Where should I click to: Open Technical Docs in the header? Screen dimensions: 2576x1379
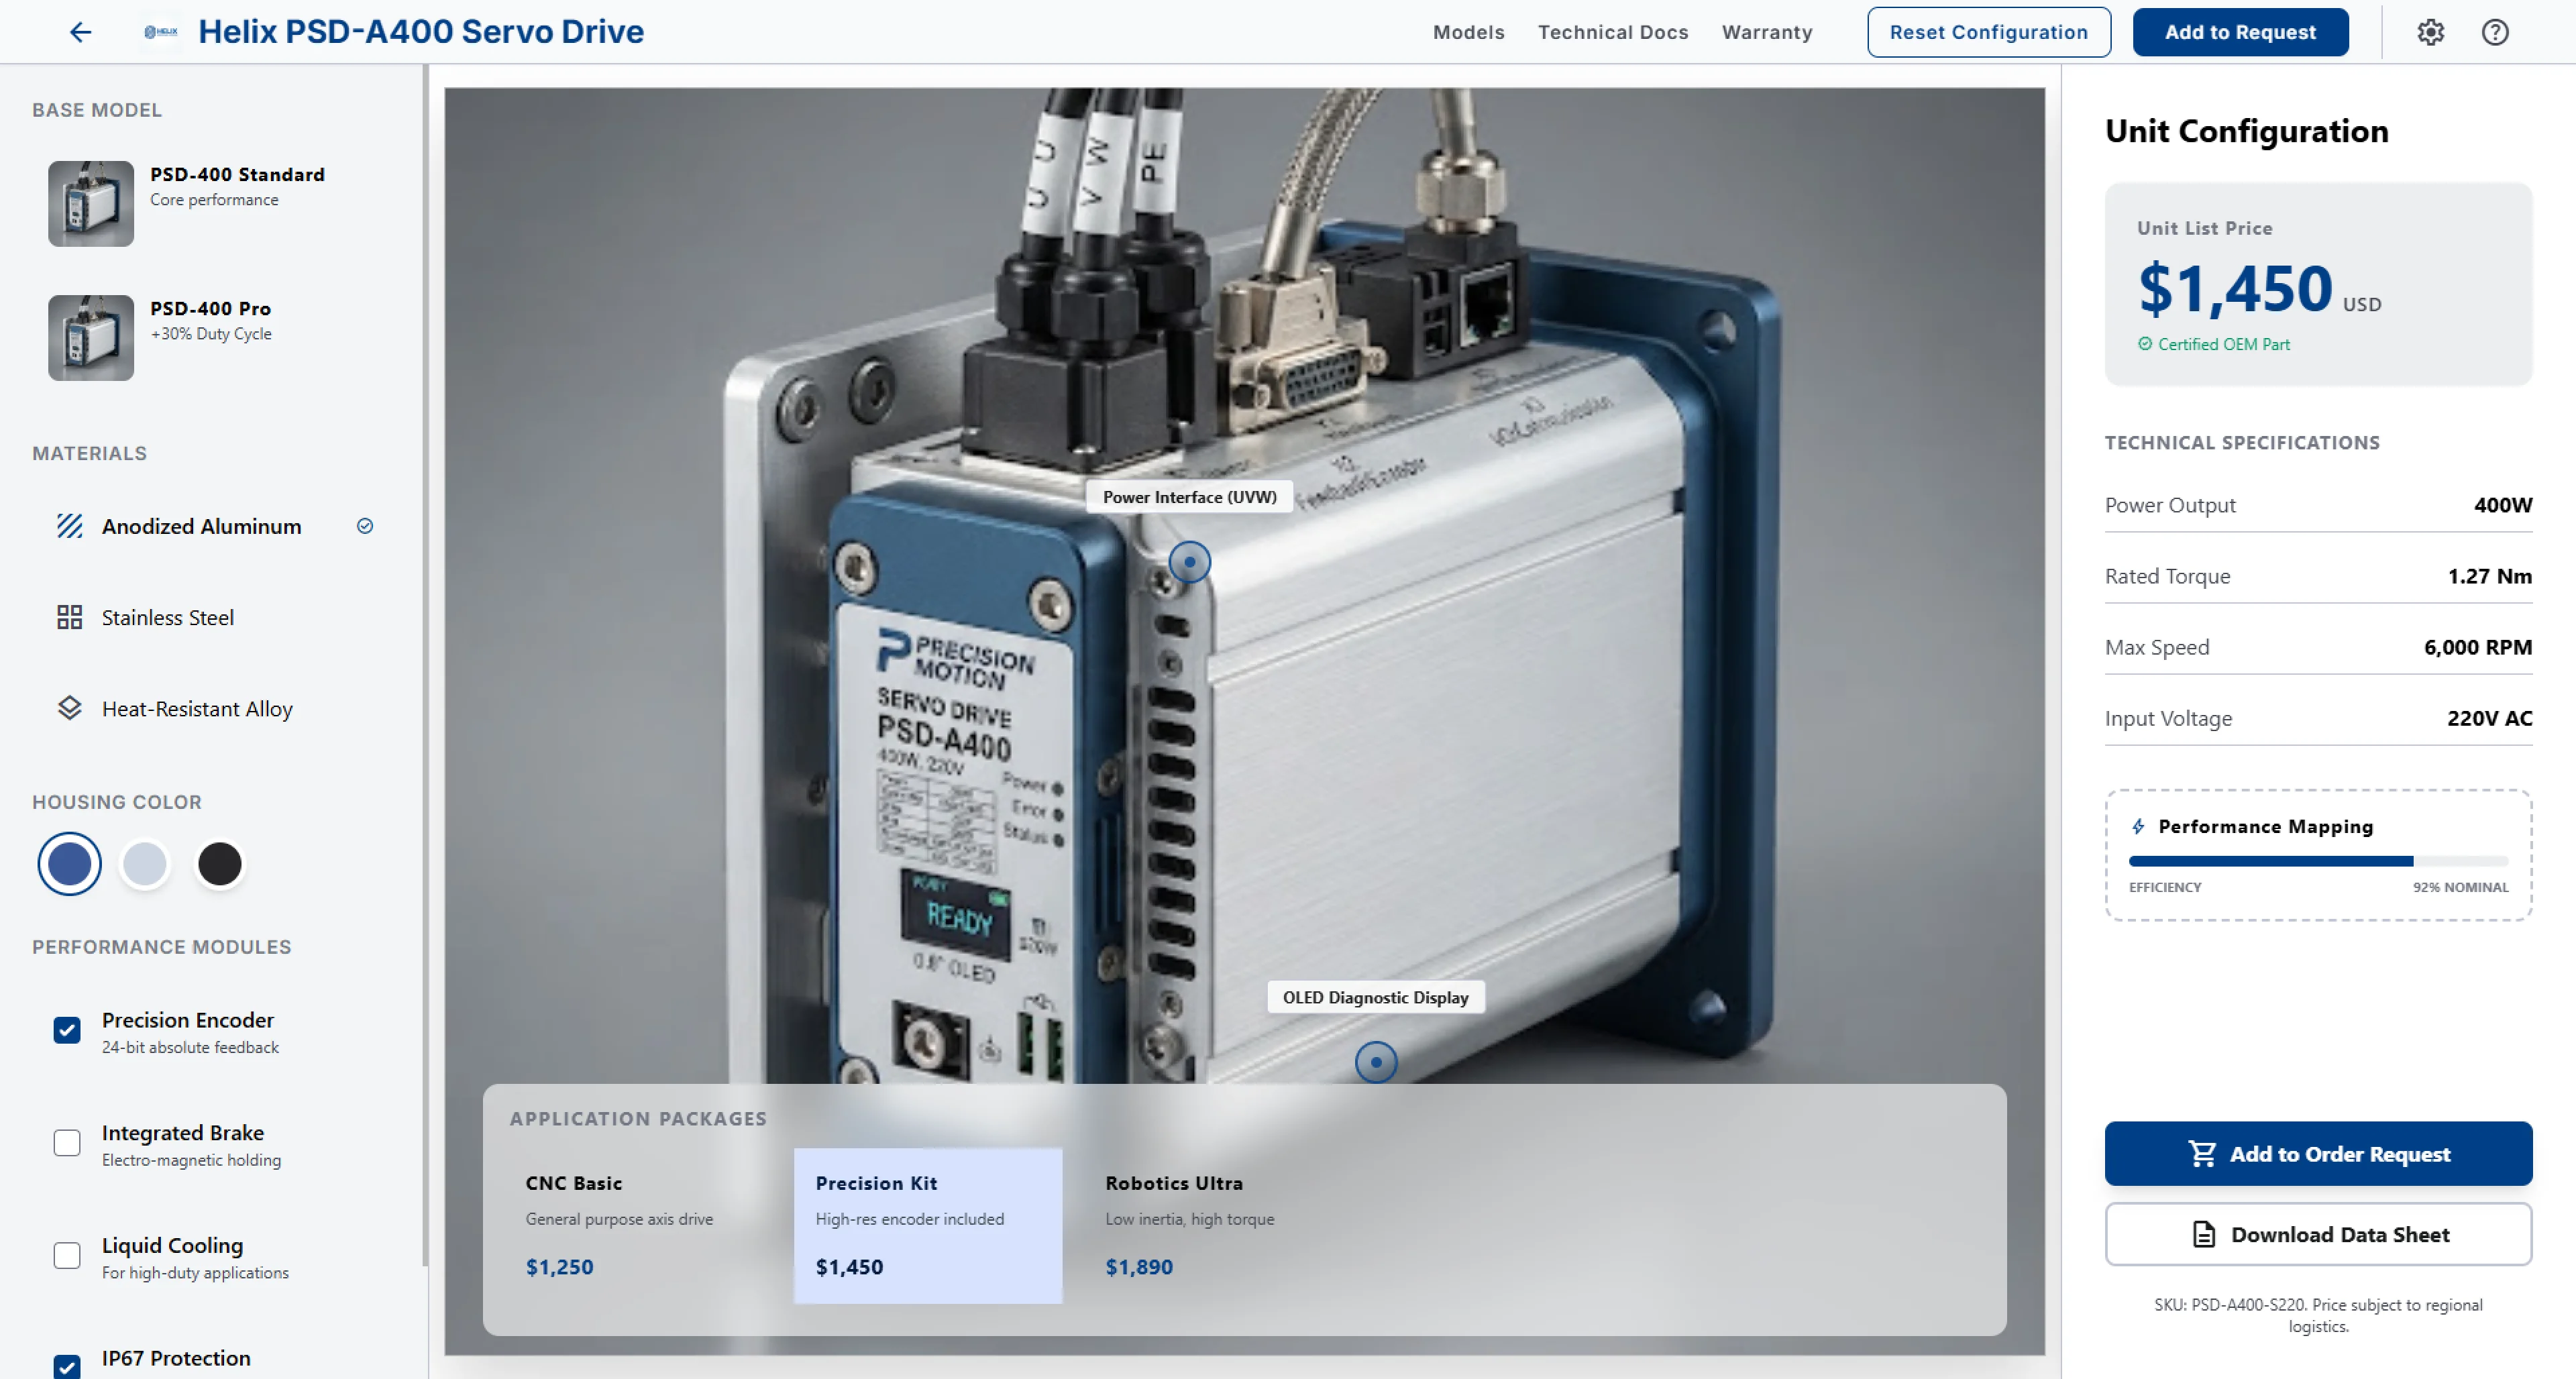point(1613,32)
